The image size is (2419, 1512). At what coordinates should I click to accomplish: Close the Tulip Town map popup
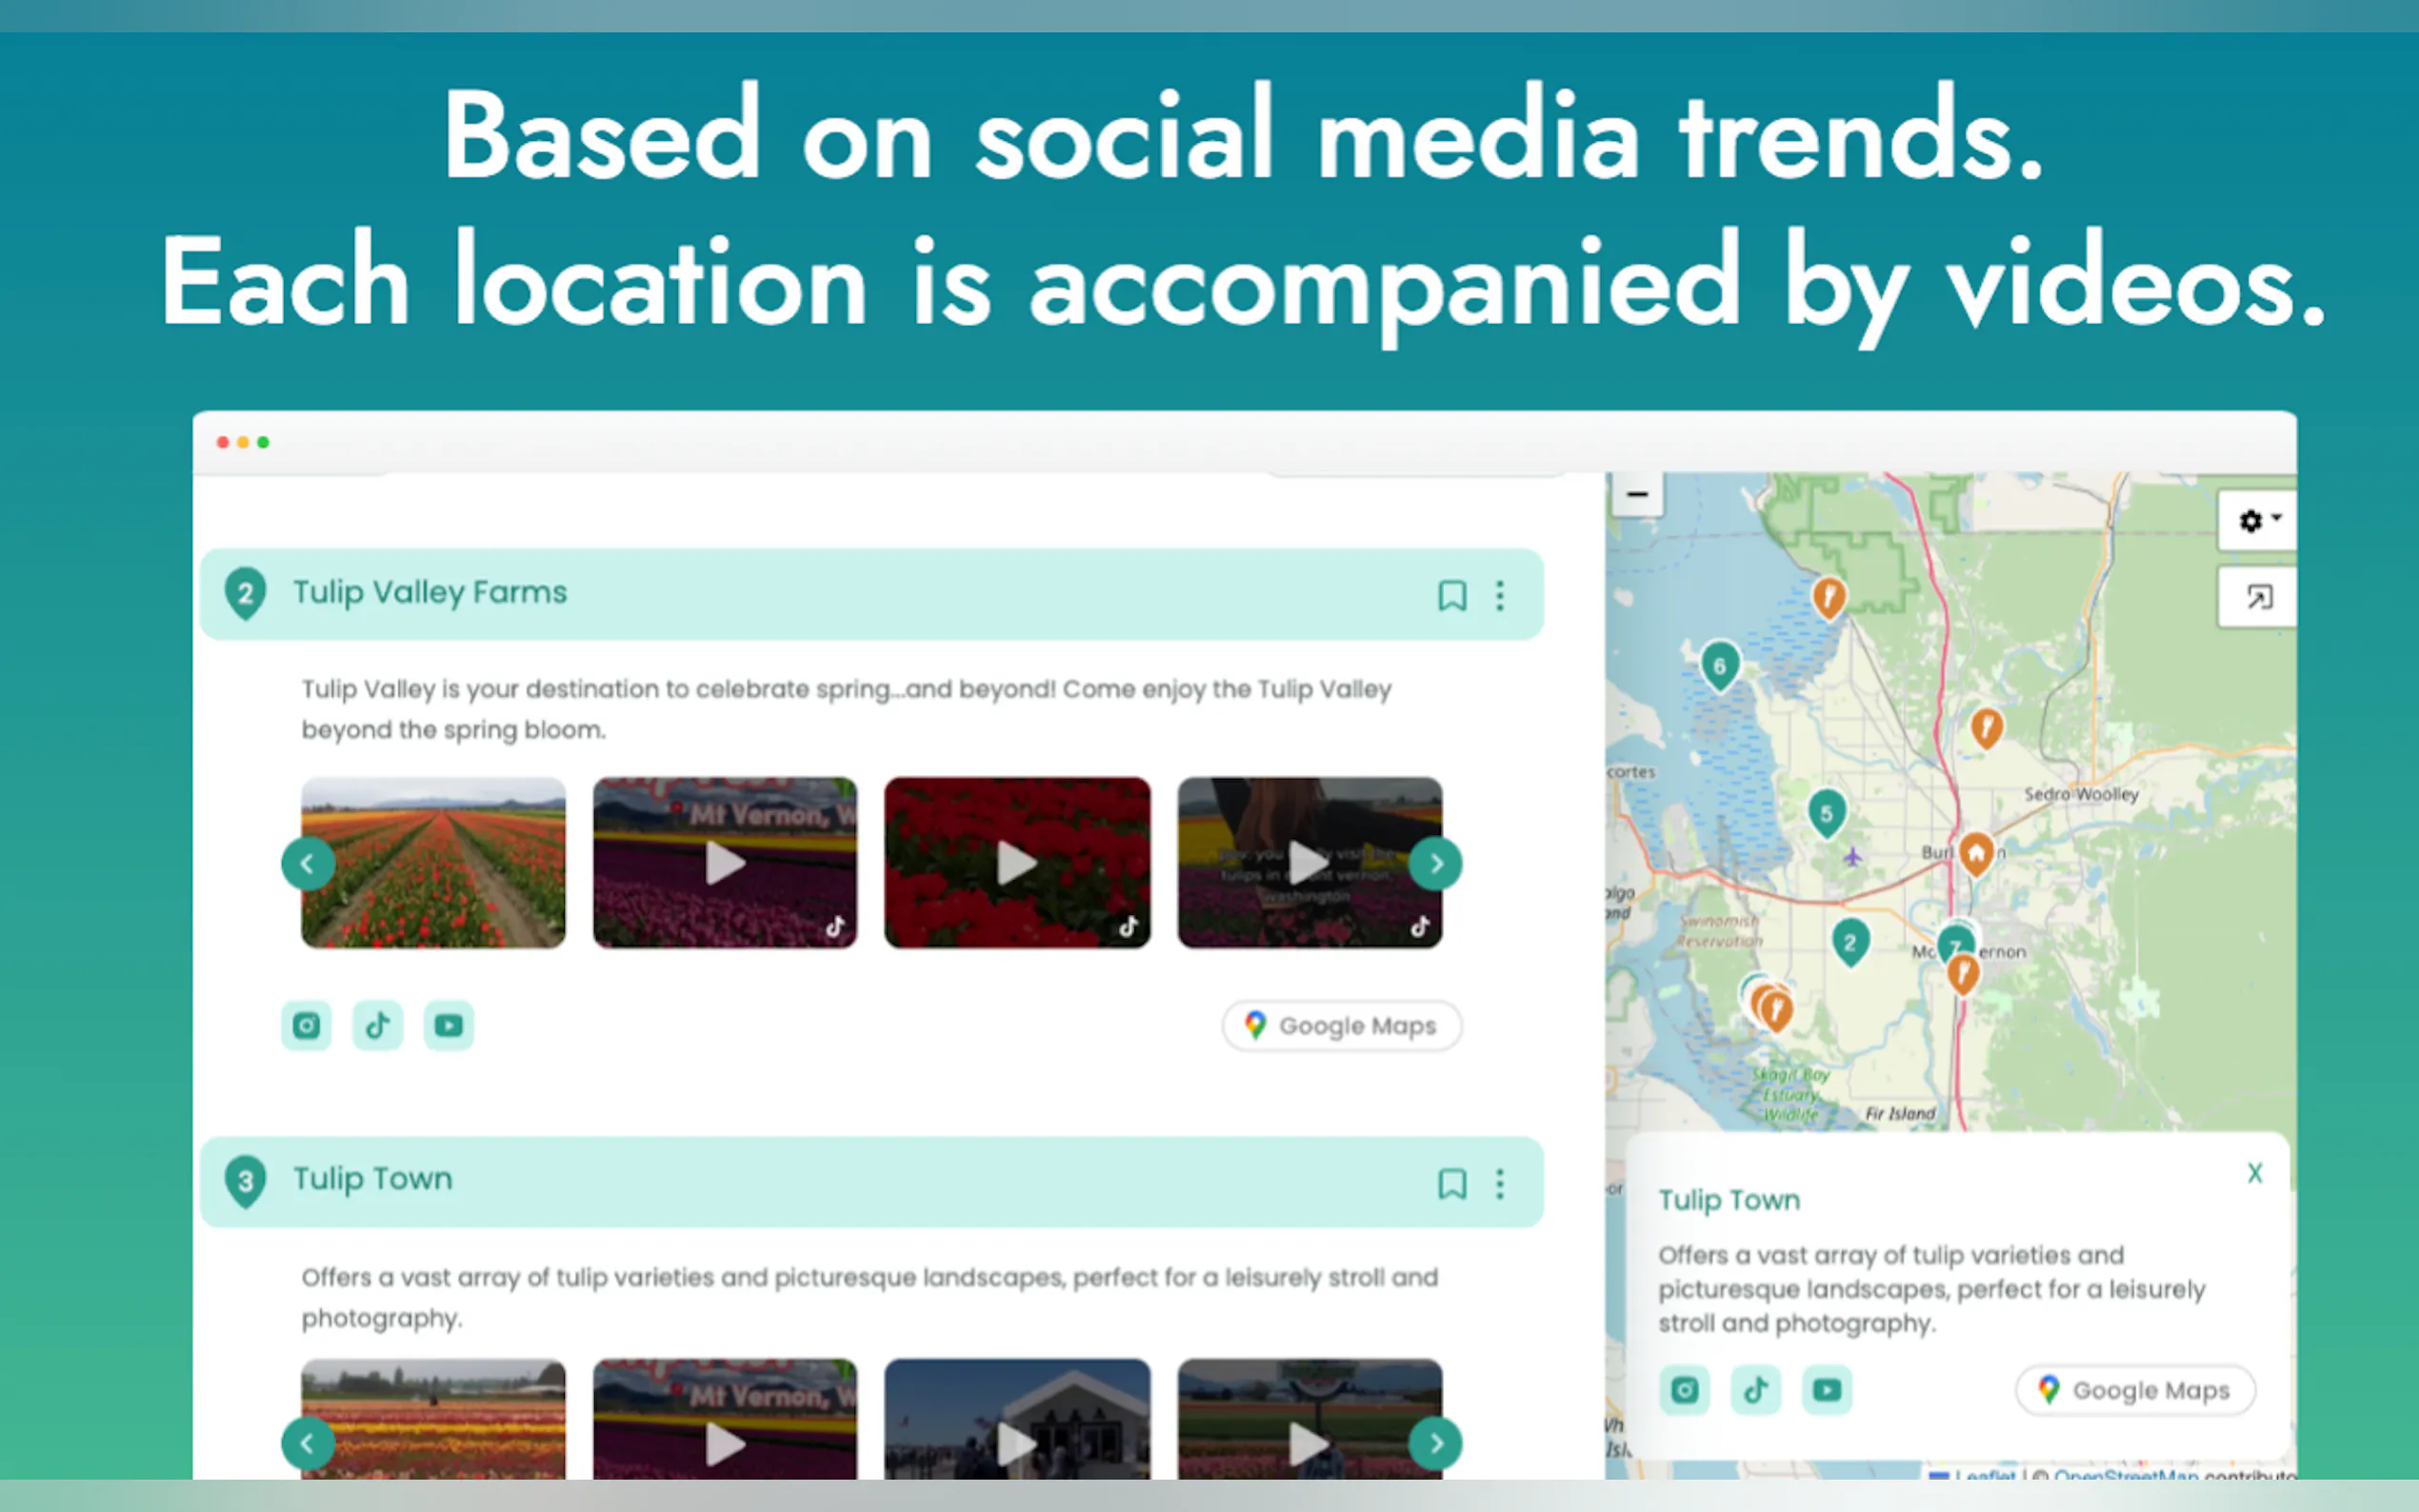coord(2254,1173)
